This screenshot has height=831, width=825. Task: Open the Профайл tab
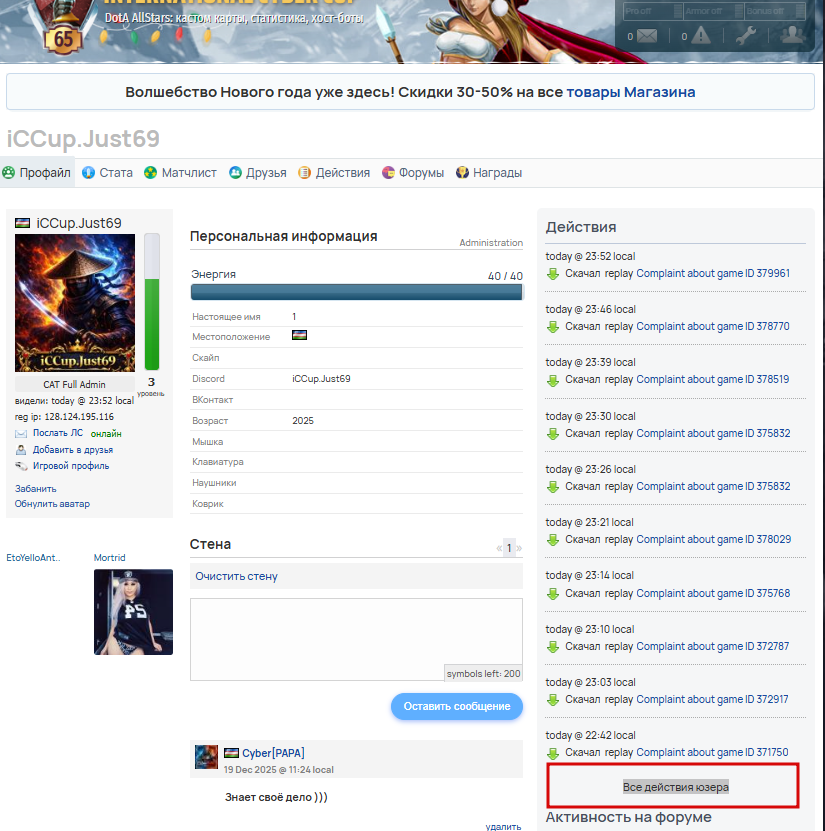pyautogui.click(x=37, y=173)
